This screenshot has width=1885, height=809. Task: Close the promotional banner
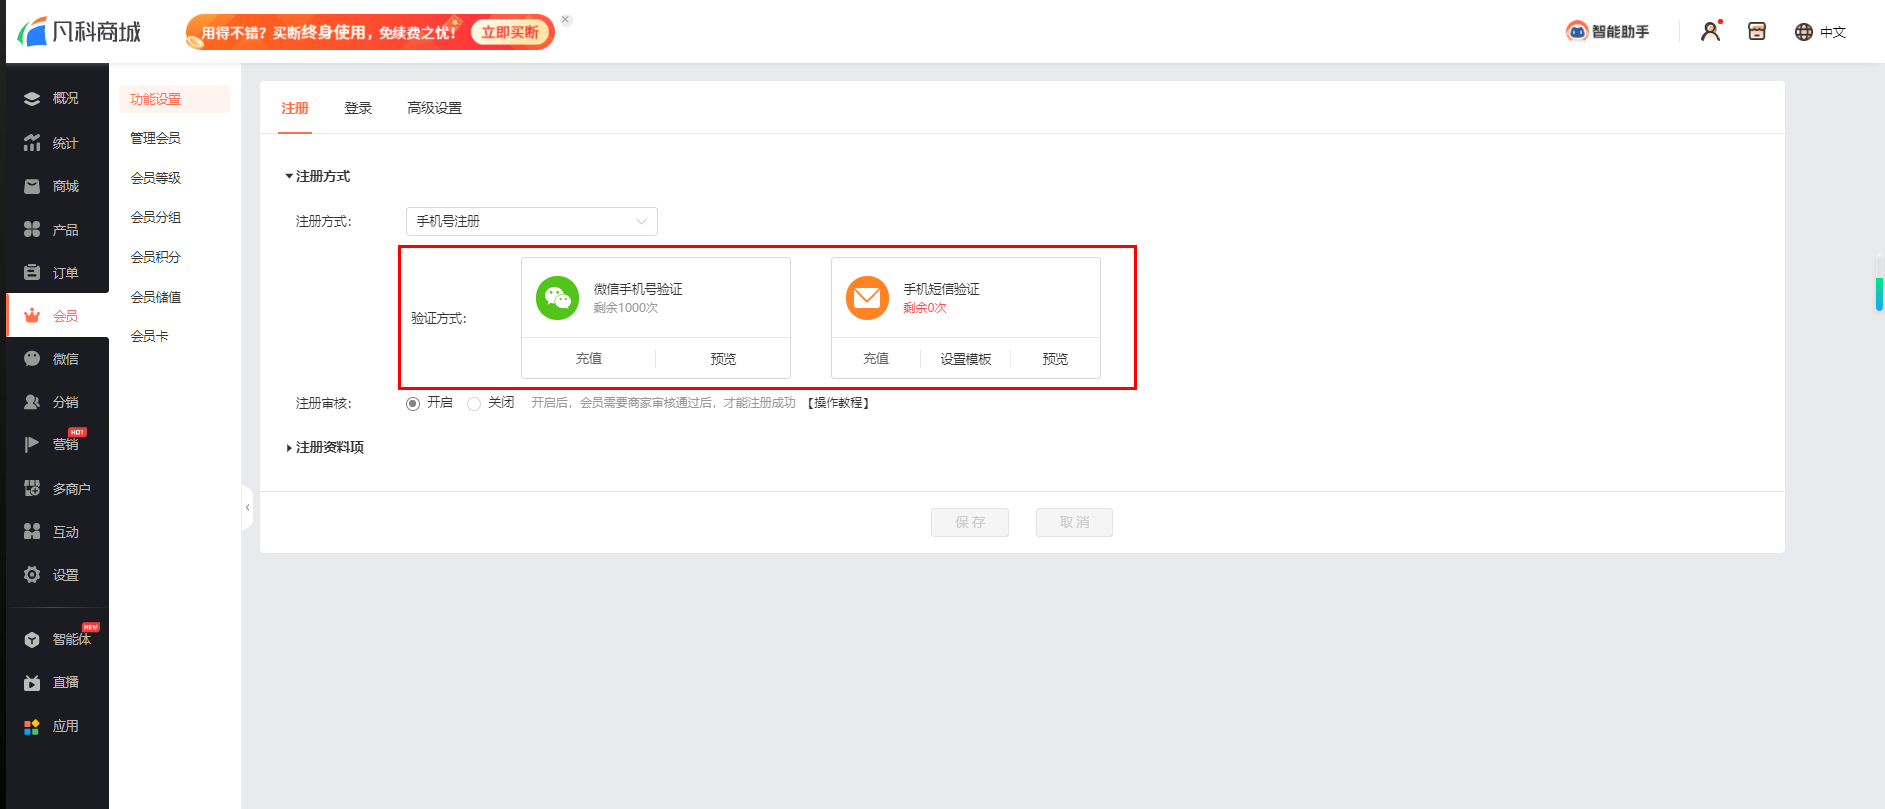coord(566,20)
